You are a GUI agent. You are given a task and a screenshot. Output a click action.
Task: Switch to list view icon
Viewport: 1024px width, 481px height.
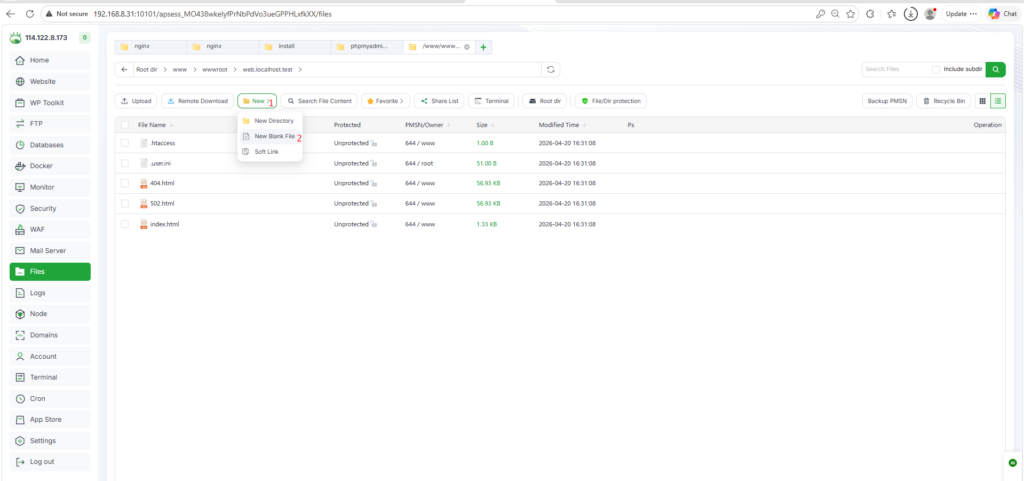tap(998, 101)
